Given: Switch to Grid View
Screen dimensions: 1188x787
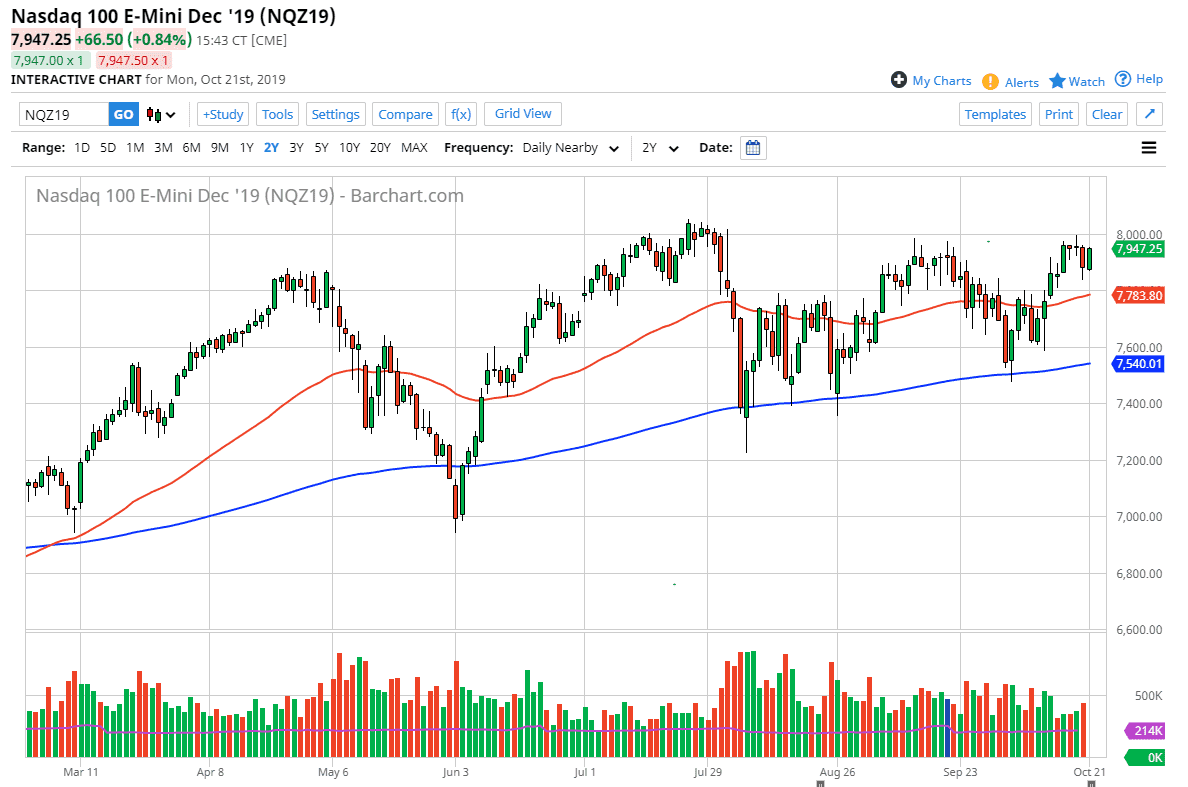Looking at the screenshot, I should [522, 113].
